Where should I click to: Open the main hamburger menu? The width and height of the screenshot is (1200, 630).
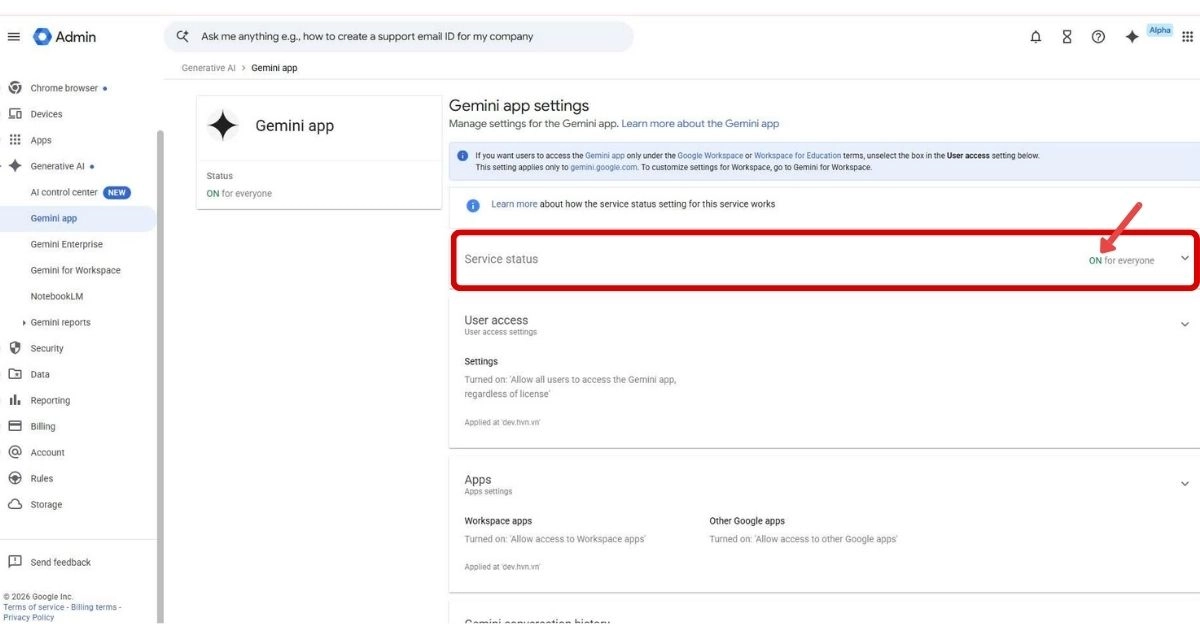14,37
